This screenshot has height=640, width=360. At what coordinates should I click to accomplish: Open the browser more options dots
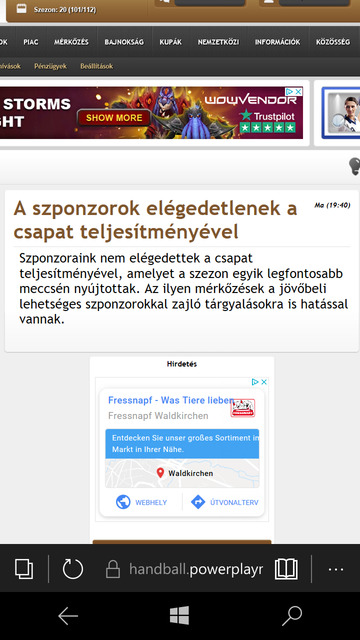[x=336, y=569]
